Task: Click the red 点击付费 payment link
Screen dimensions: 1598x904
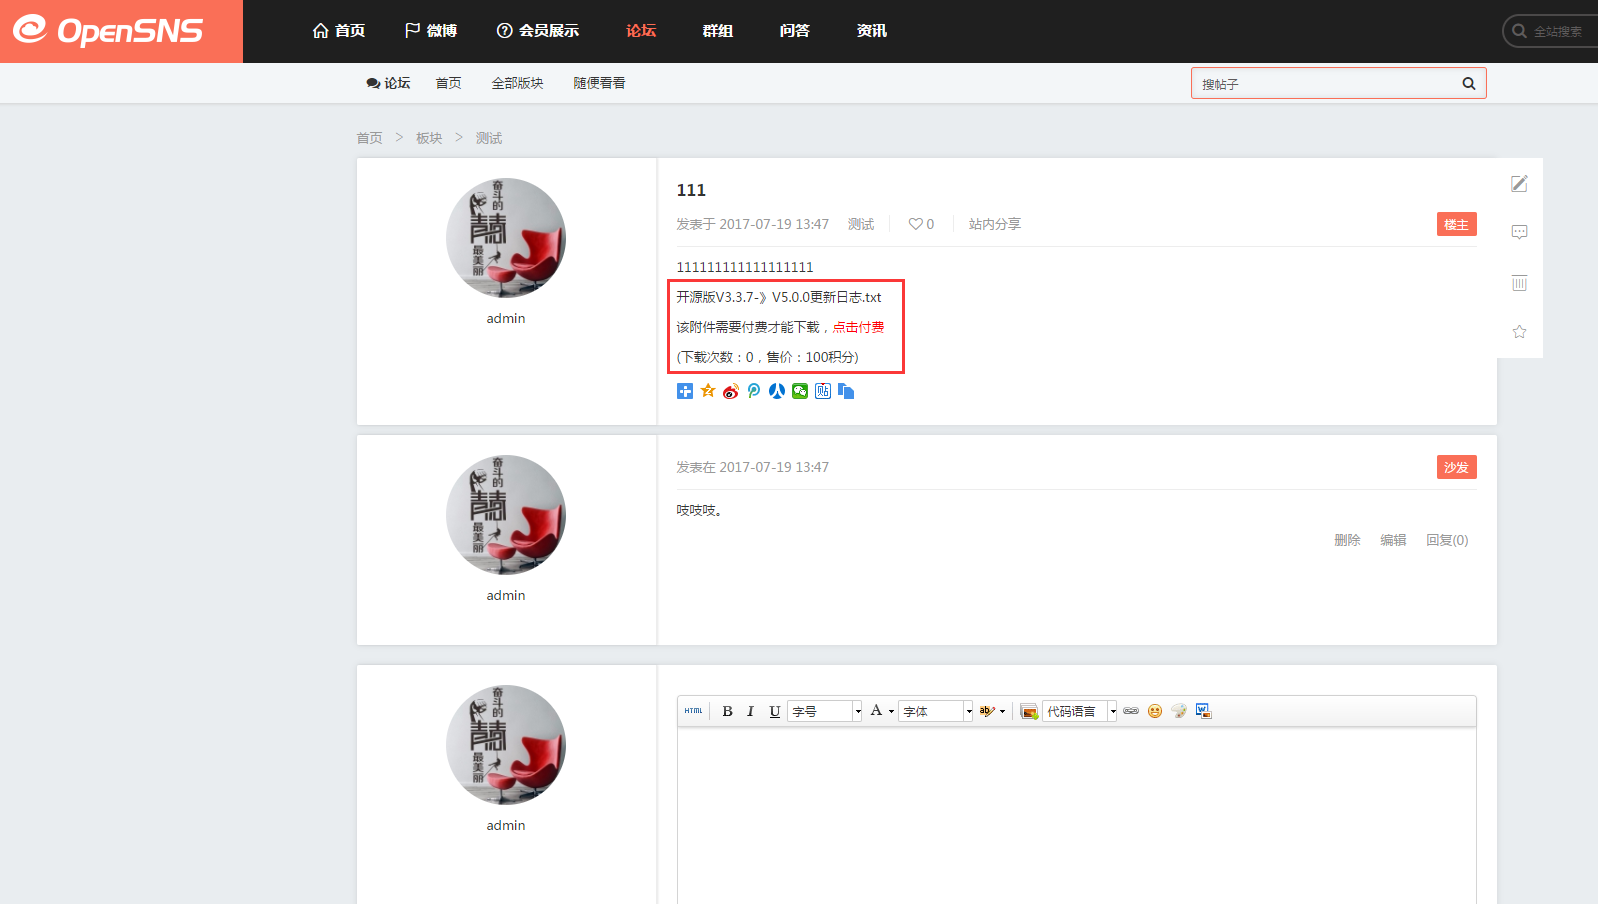Action: point(858,327)
